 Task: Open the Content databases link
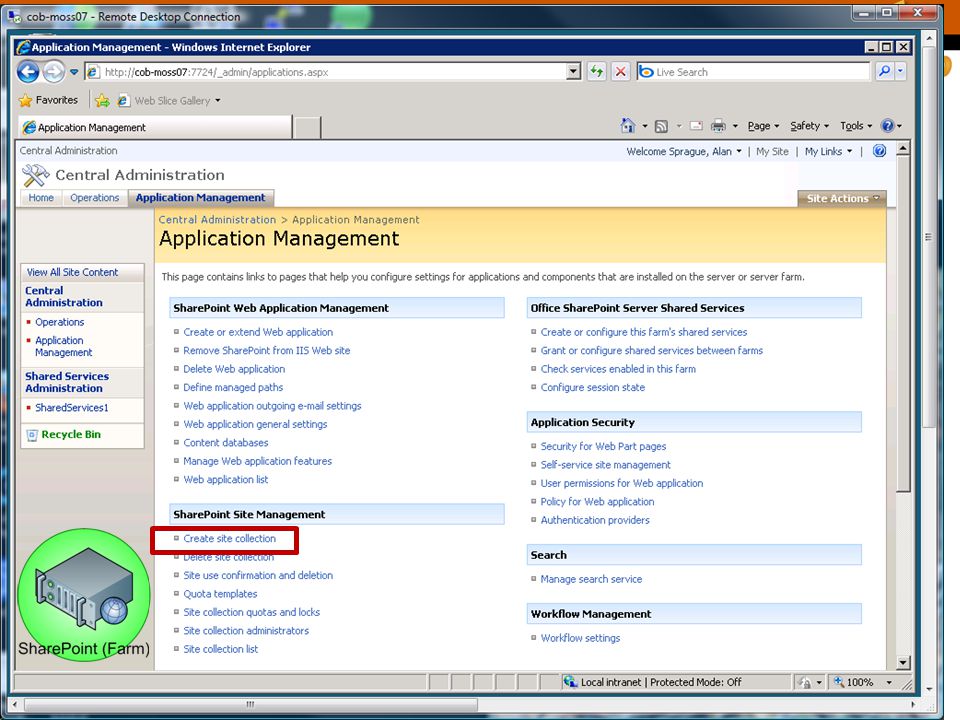click(x=225, y=443)
